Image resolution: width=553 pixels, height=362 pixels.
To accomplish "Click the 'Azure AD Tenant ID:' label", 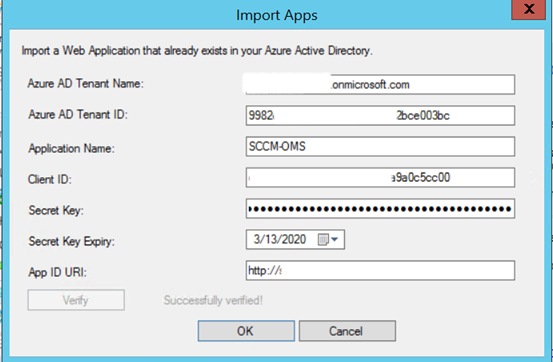I will [x=78, y=115].
